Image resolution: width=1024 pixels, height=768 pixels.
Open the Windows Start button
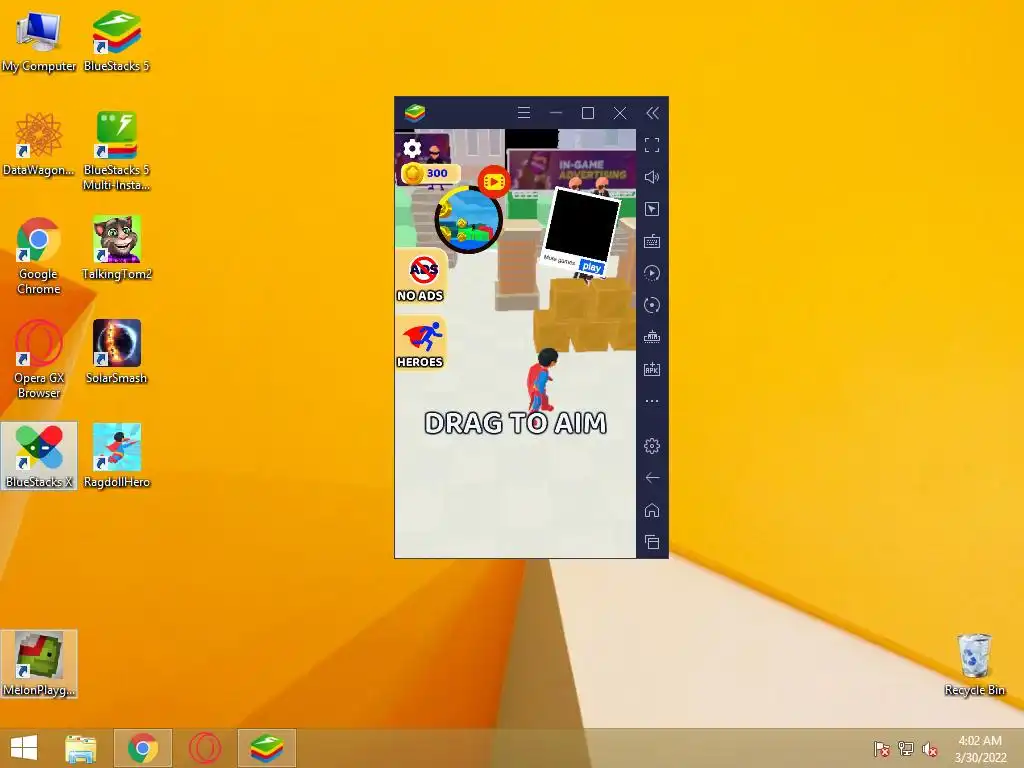click(x=24, y=748)
